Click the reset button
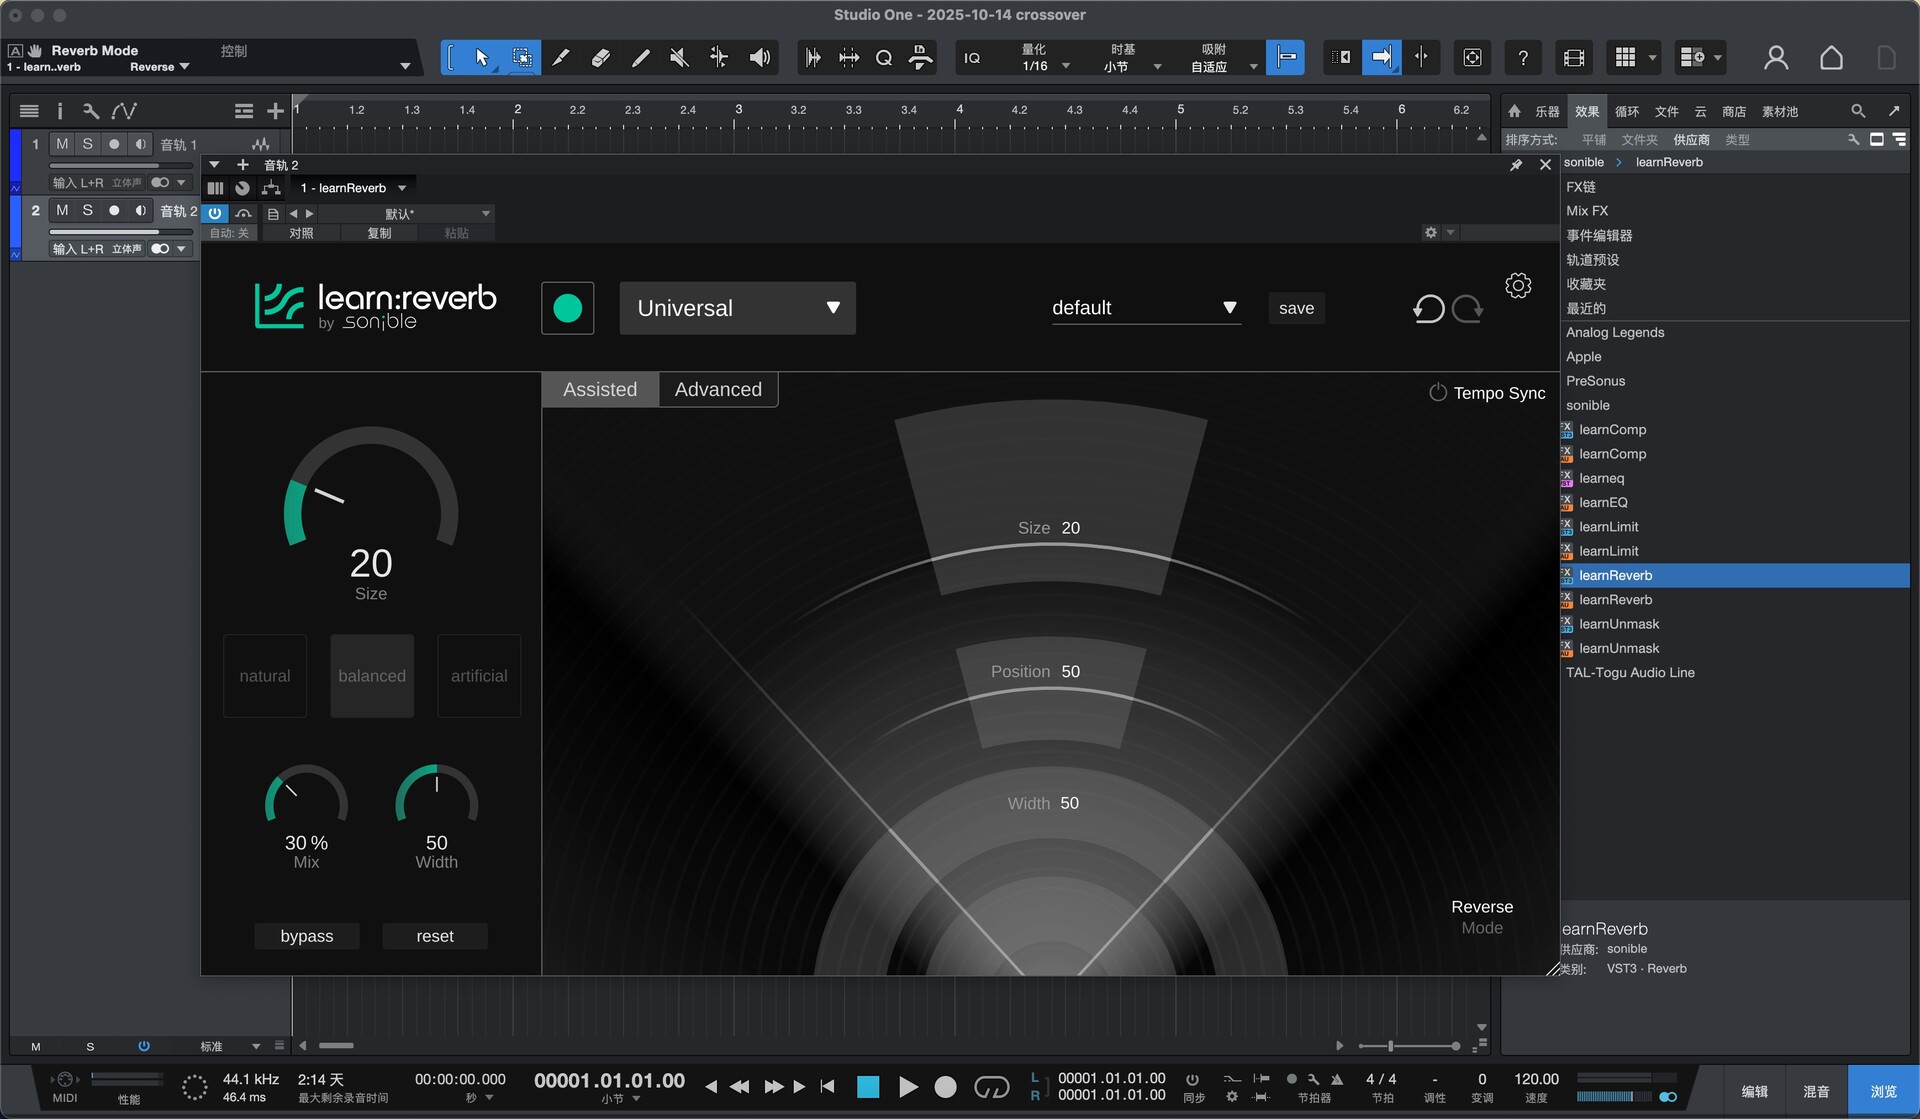 pyautogui.click(x=435, y=936)
